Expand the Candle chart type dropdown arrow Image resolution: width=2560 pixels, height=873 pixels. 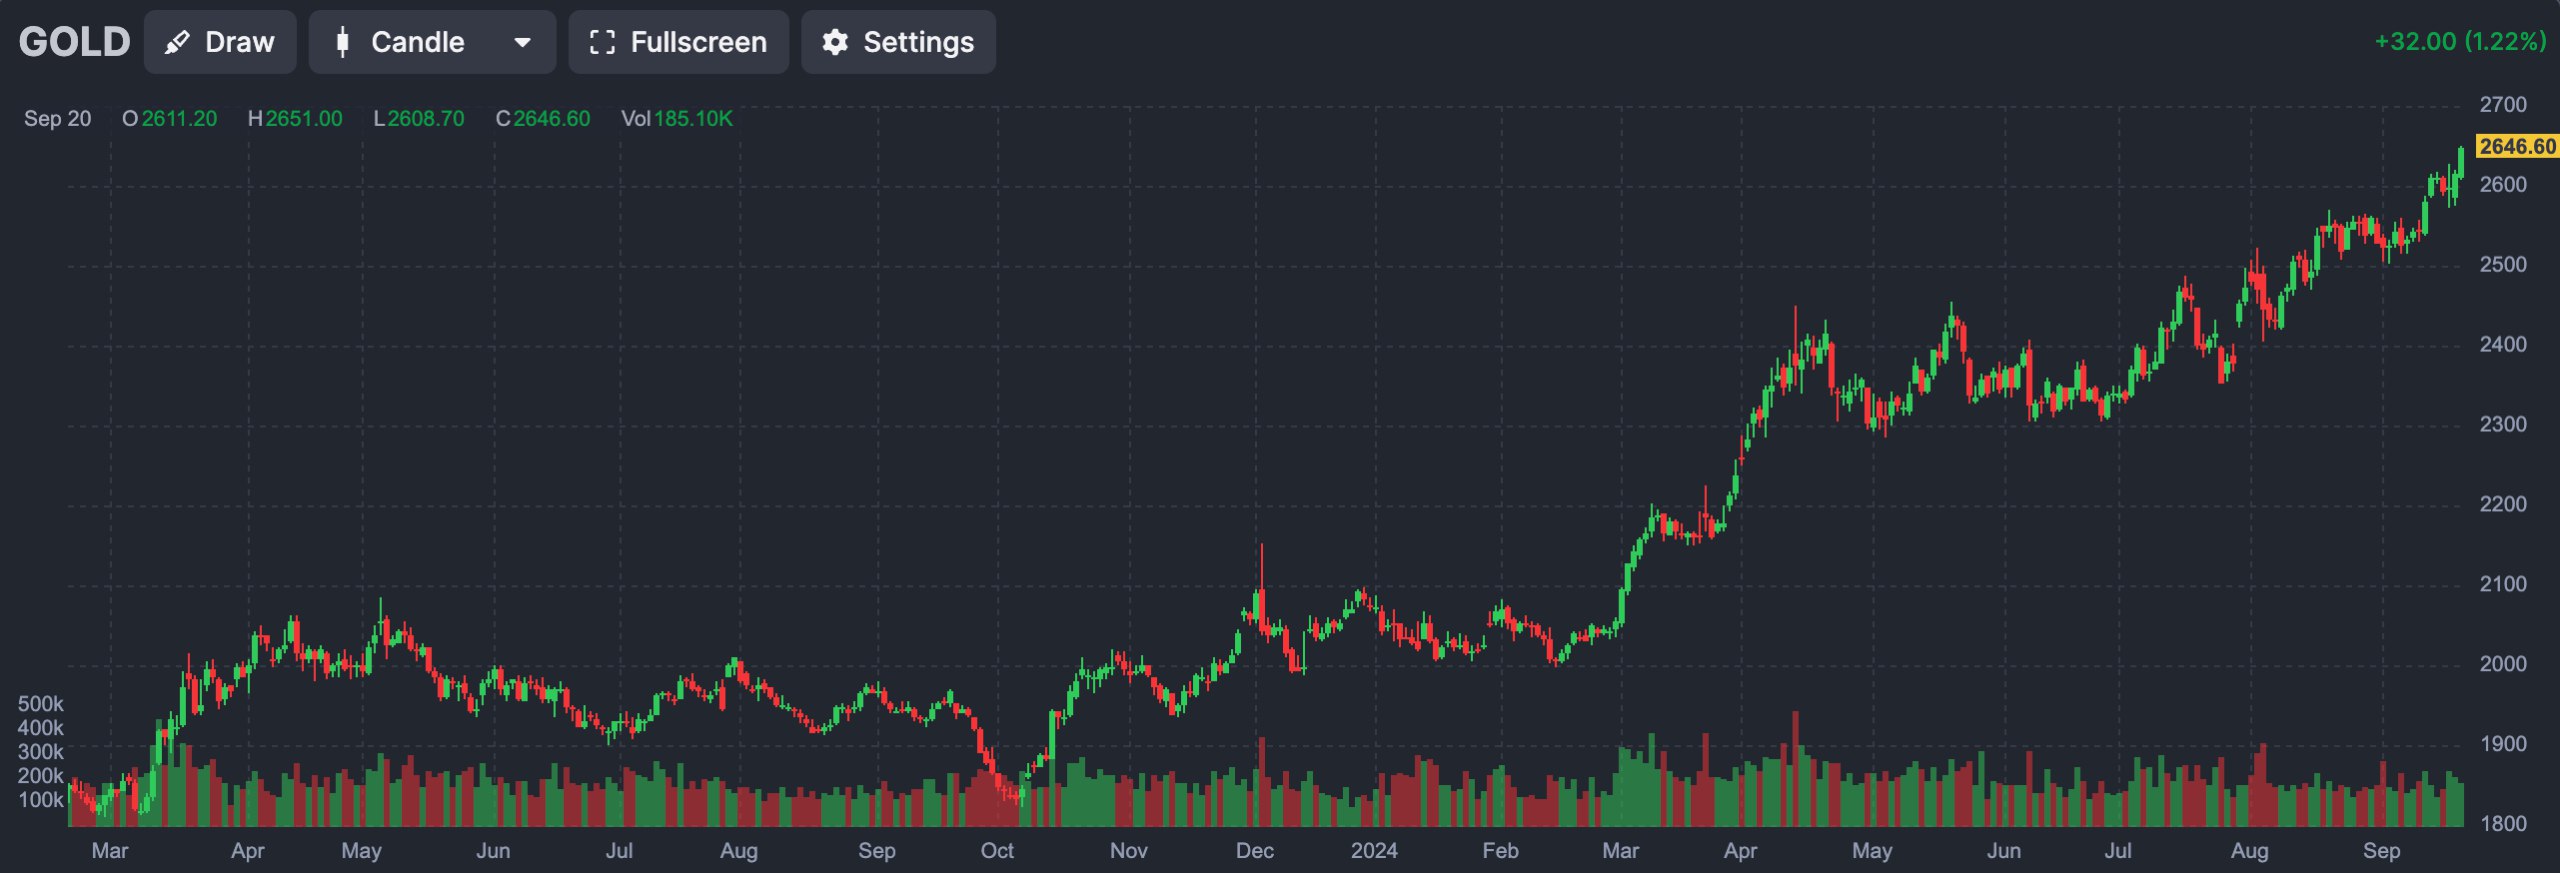click(522, 42)
